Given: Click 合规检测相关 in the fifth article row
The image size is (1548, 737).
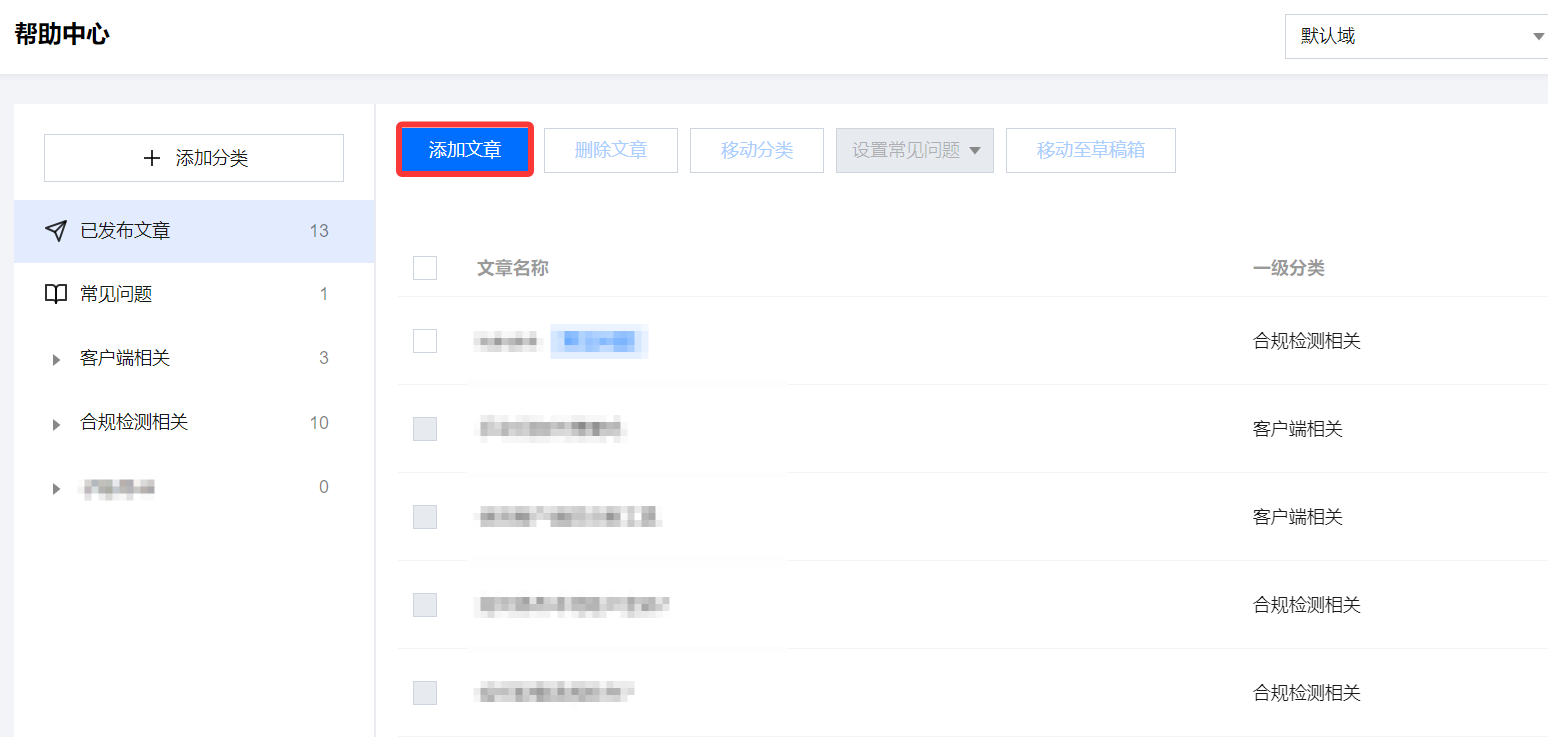Looking at the screenshot, I should click(x=1307, y=693).
